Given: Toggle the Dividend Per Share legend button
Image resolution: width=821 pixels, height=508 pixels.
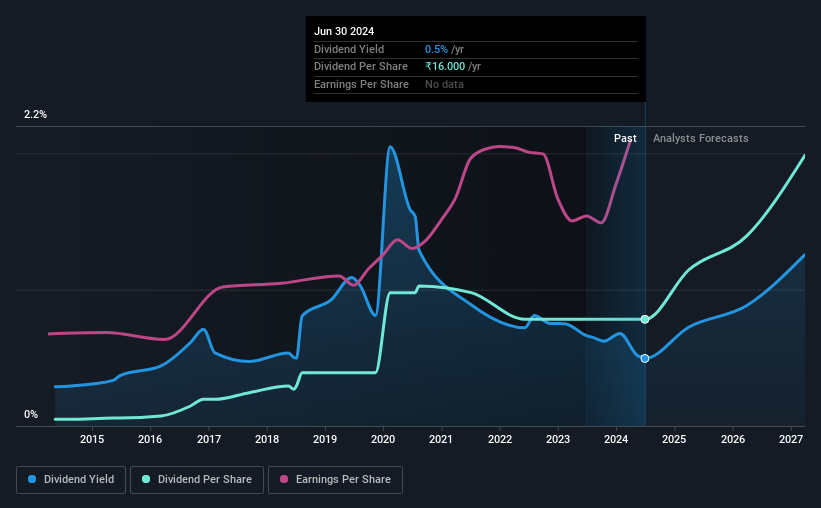Looking at the screenshot, I should (197, 480).
